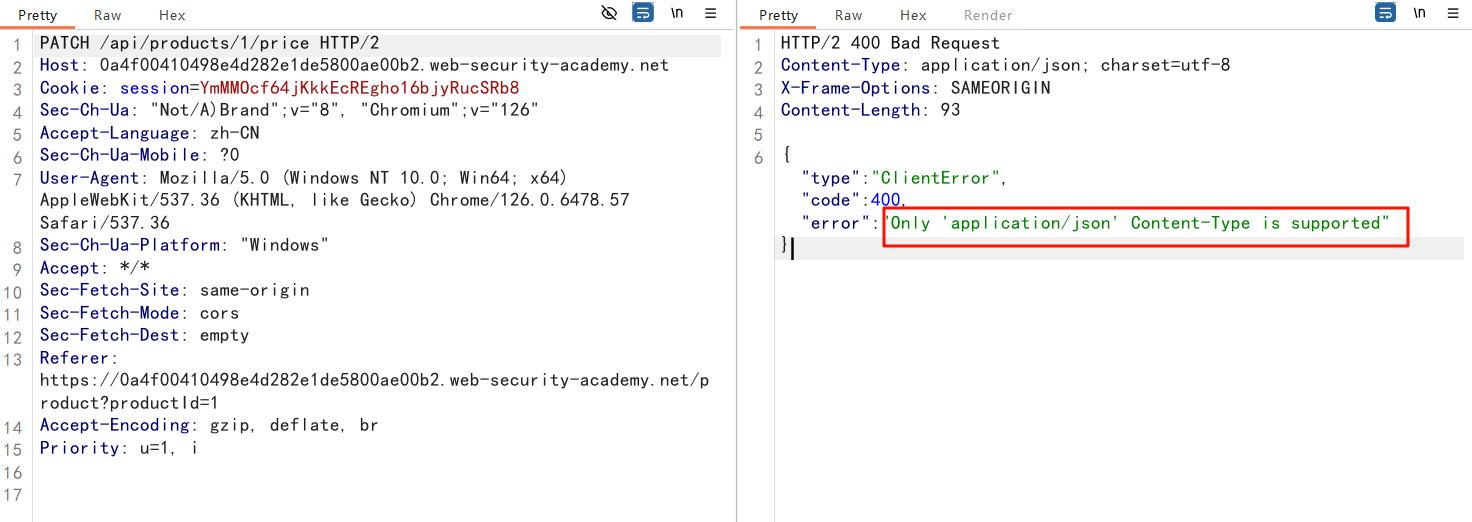Click the HTTP/2 400 Bad Request status line
1472x522 pixels.
tap(890, 43)
